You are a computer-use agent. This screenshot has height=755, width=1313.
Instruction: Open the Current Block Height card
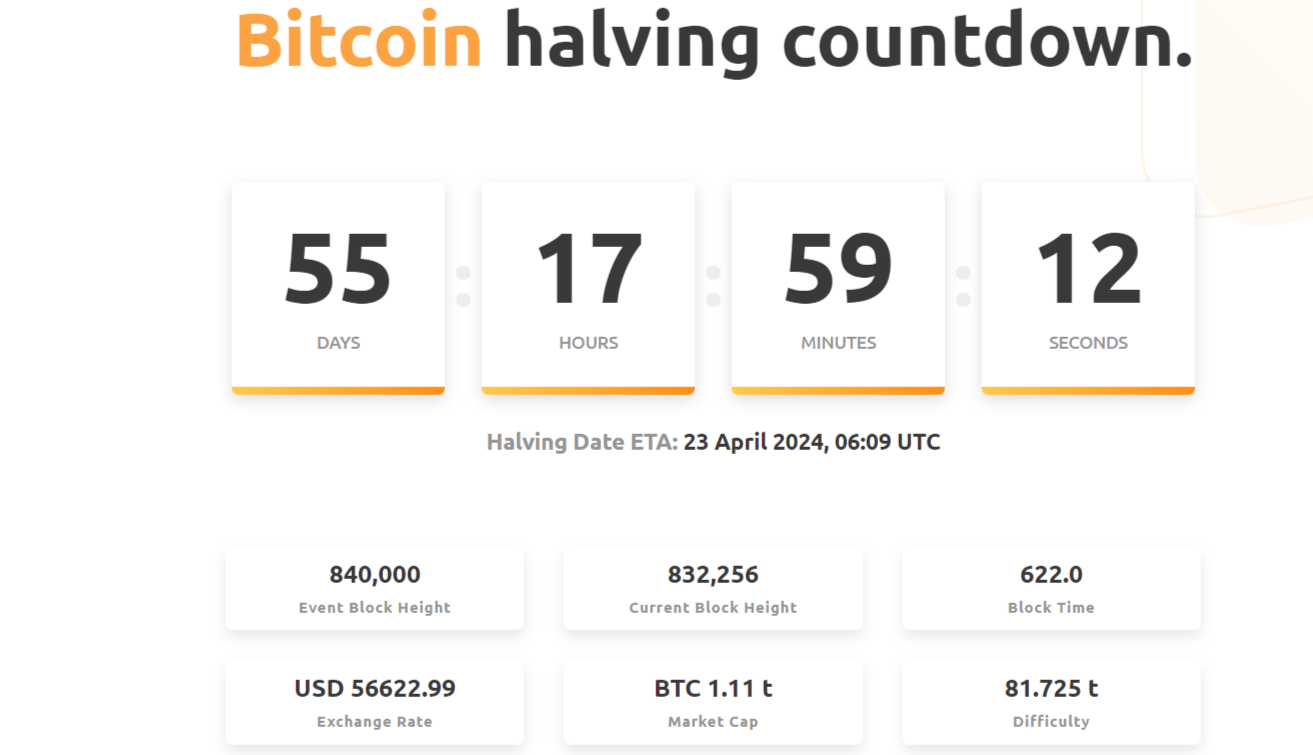pyautogui.click(x=713, y=587)
